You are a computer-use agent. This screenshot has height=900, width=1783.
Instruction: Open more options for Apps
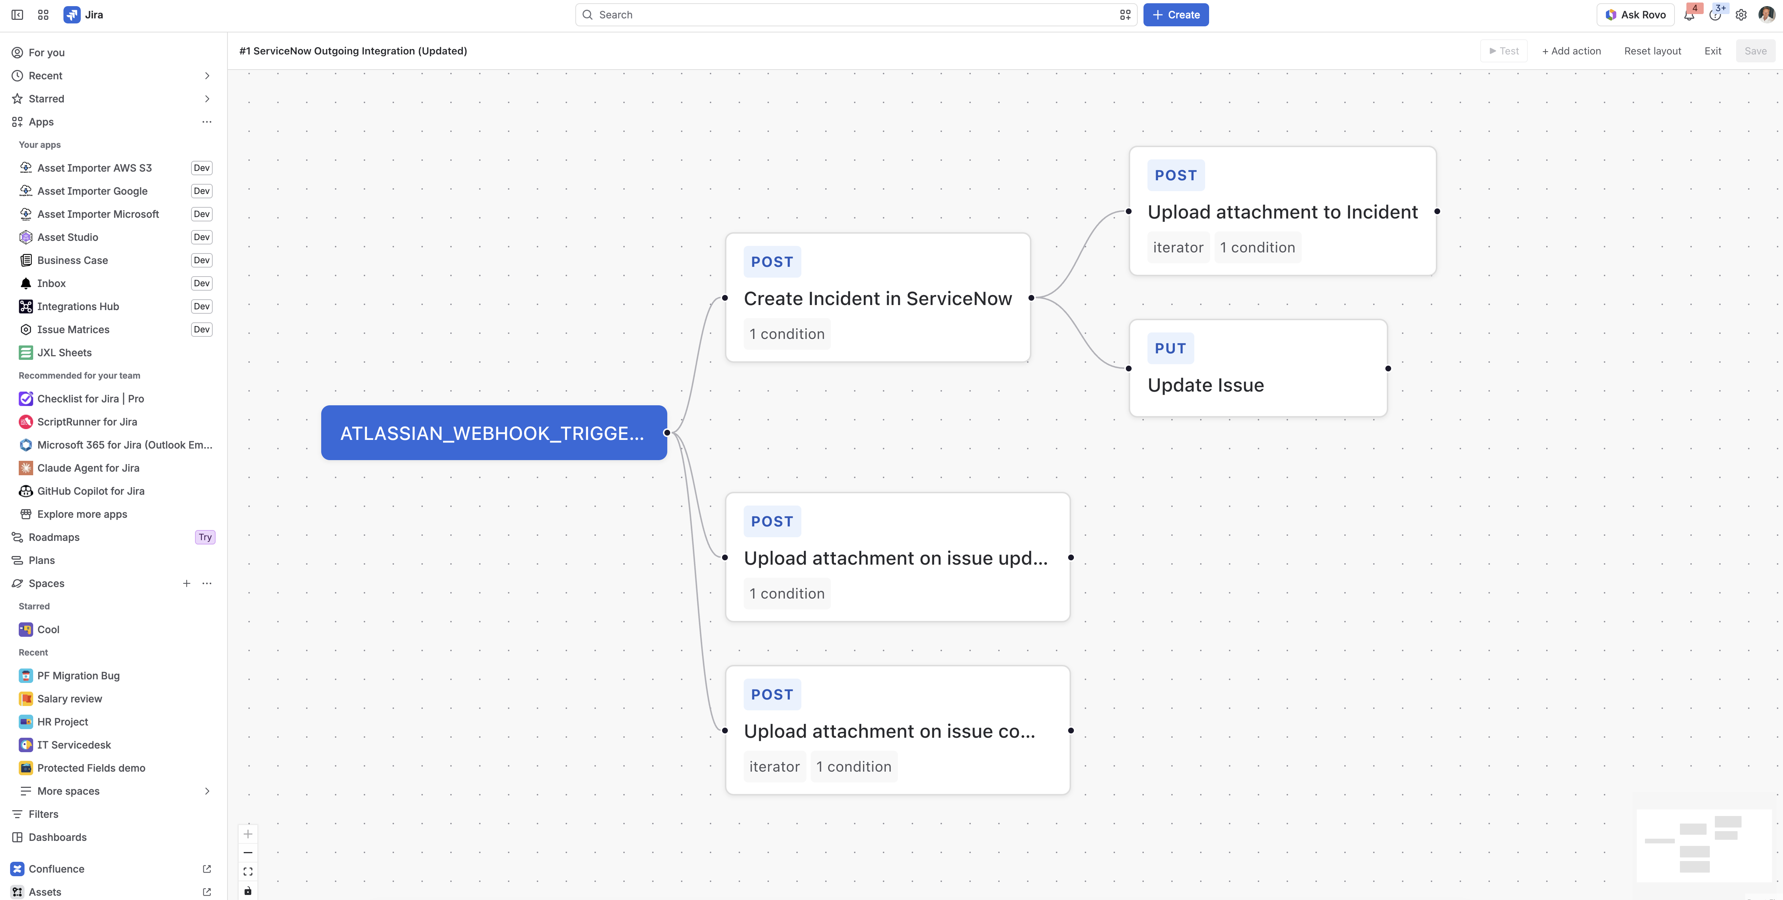(x=207, y=122)
